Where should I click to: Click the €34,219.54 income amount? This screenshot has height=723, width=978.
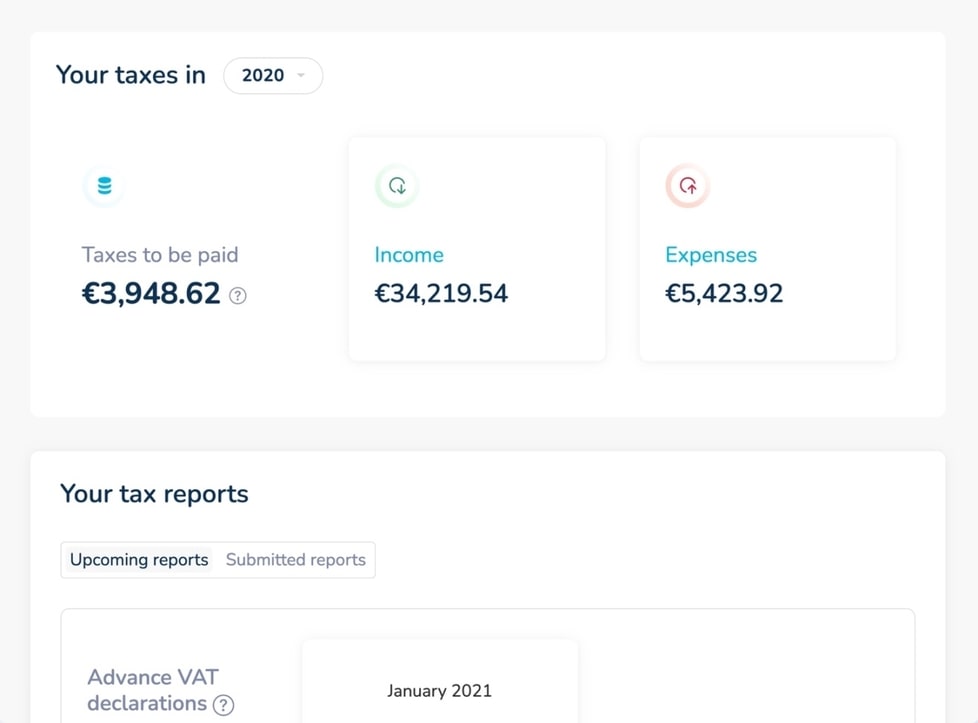(x=441, y=294)
